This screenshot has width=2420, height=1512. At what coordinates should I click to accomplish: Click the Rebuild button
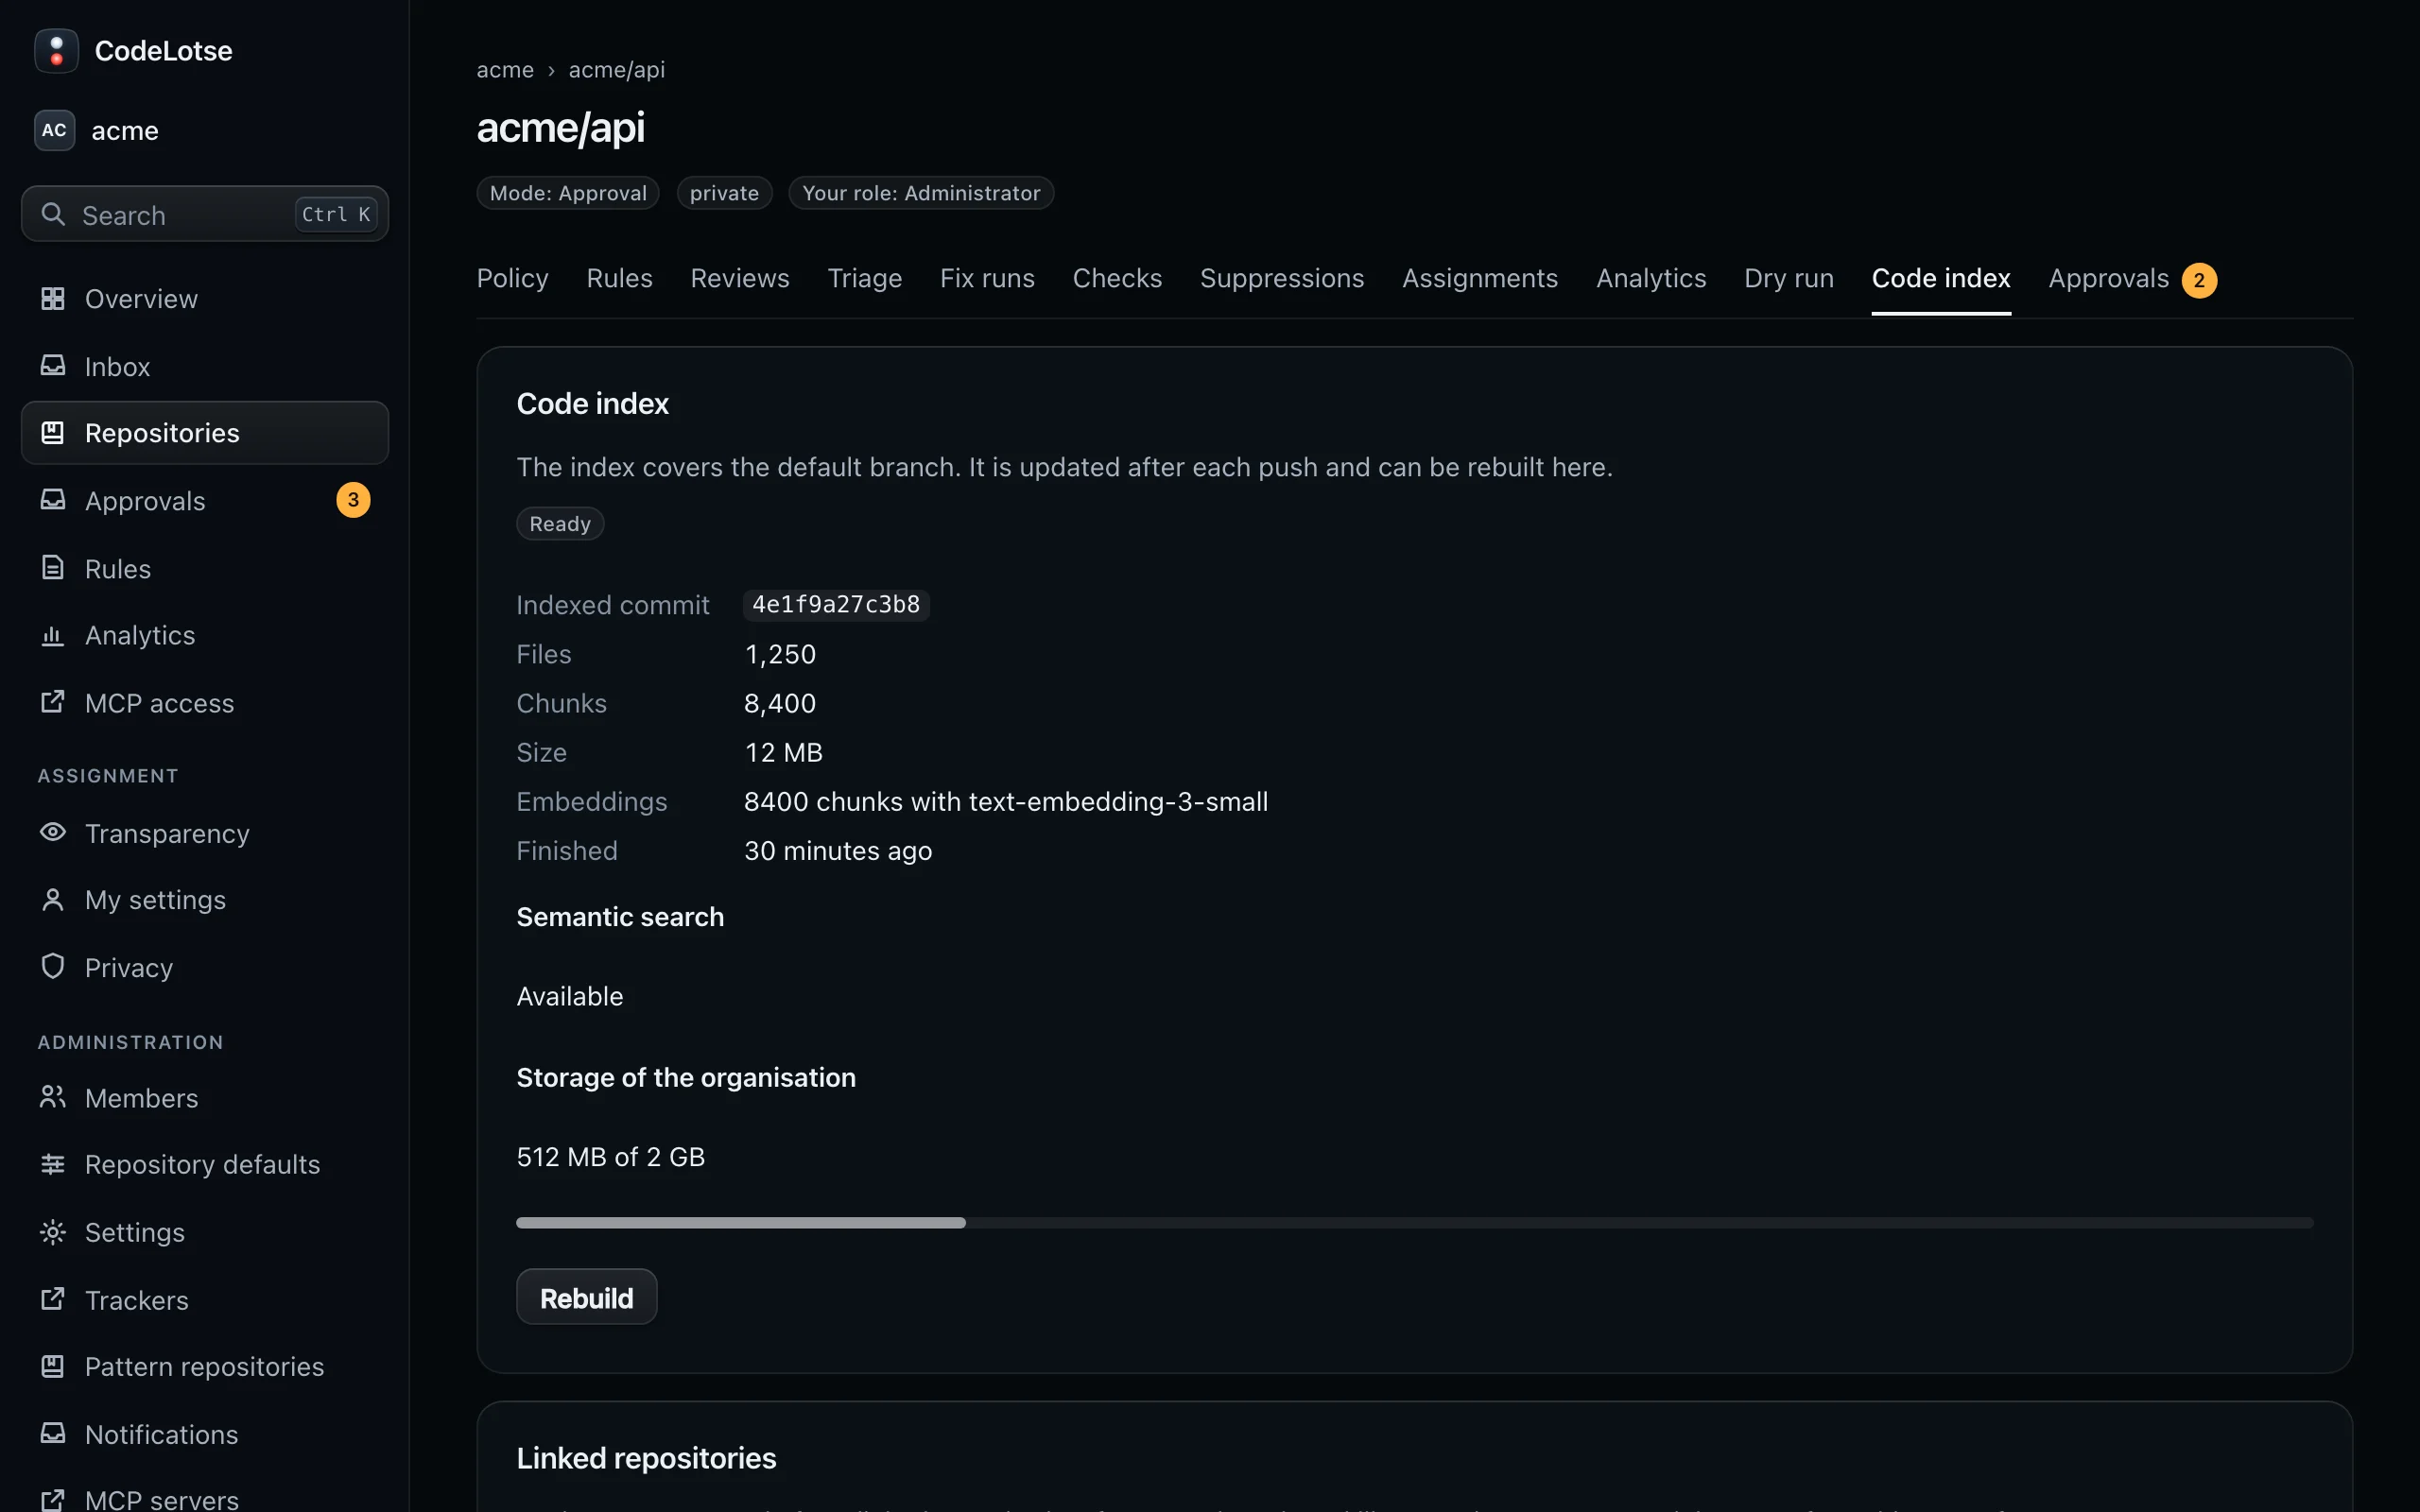click(x=587, y=1297)
